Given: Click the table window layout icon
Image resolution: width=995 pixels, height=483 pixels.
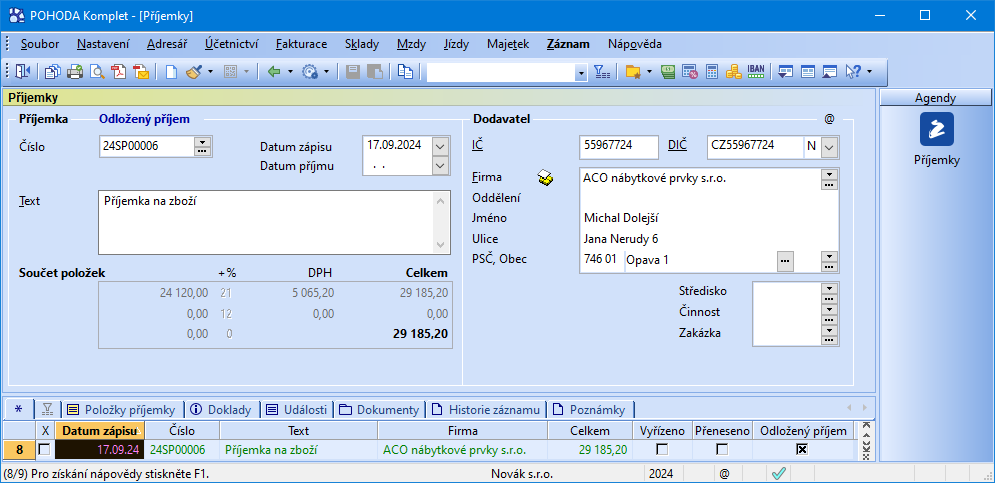Looking at the screenshot, I should (x=808, y=72).
